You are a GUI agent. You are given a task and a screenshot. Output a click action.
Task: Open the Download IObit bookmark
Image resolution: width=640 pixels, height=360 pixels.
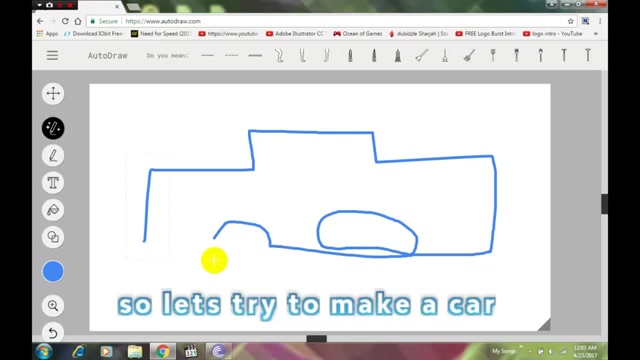click(x=93, y=34)
